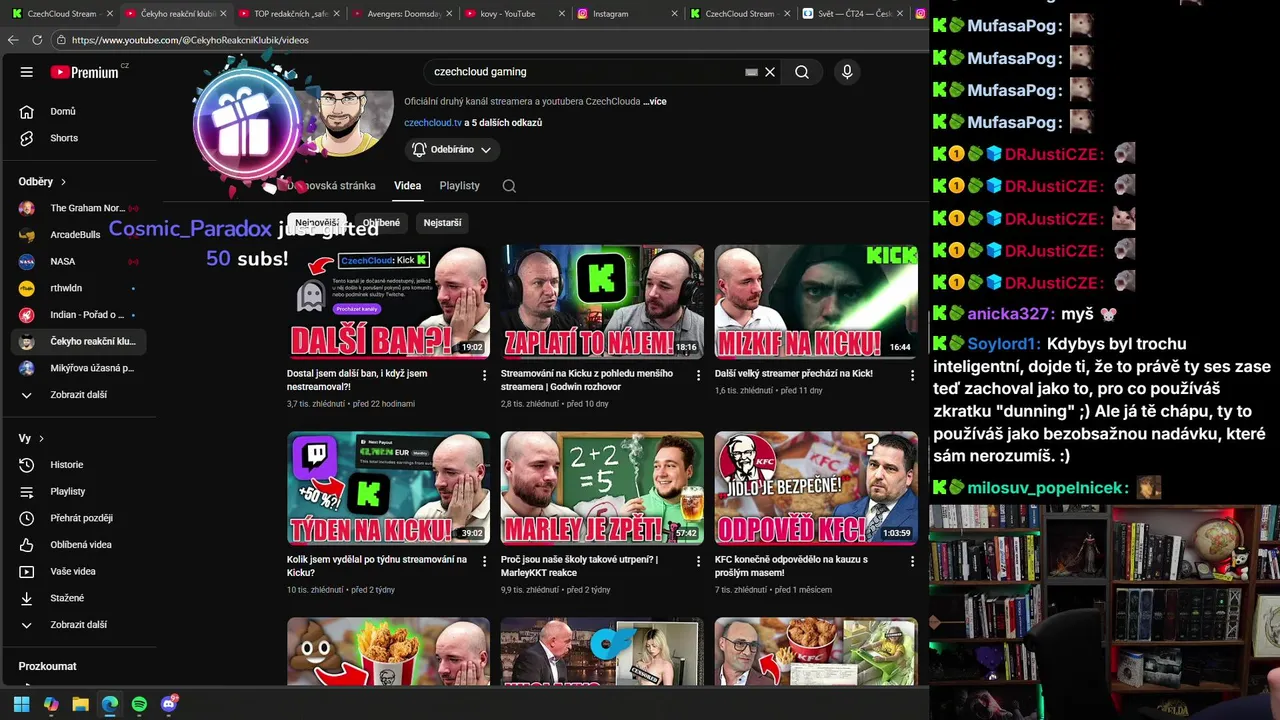1280x720 pixels.
Task: Play DALŠÍ BAN?! video thumbnail
Action: tap(388, 302)
